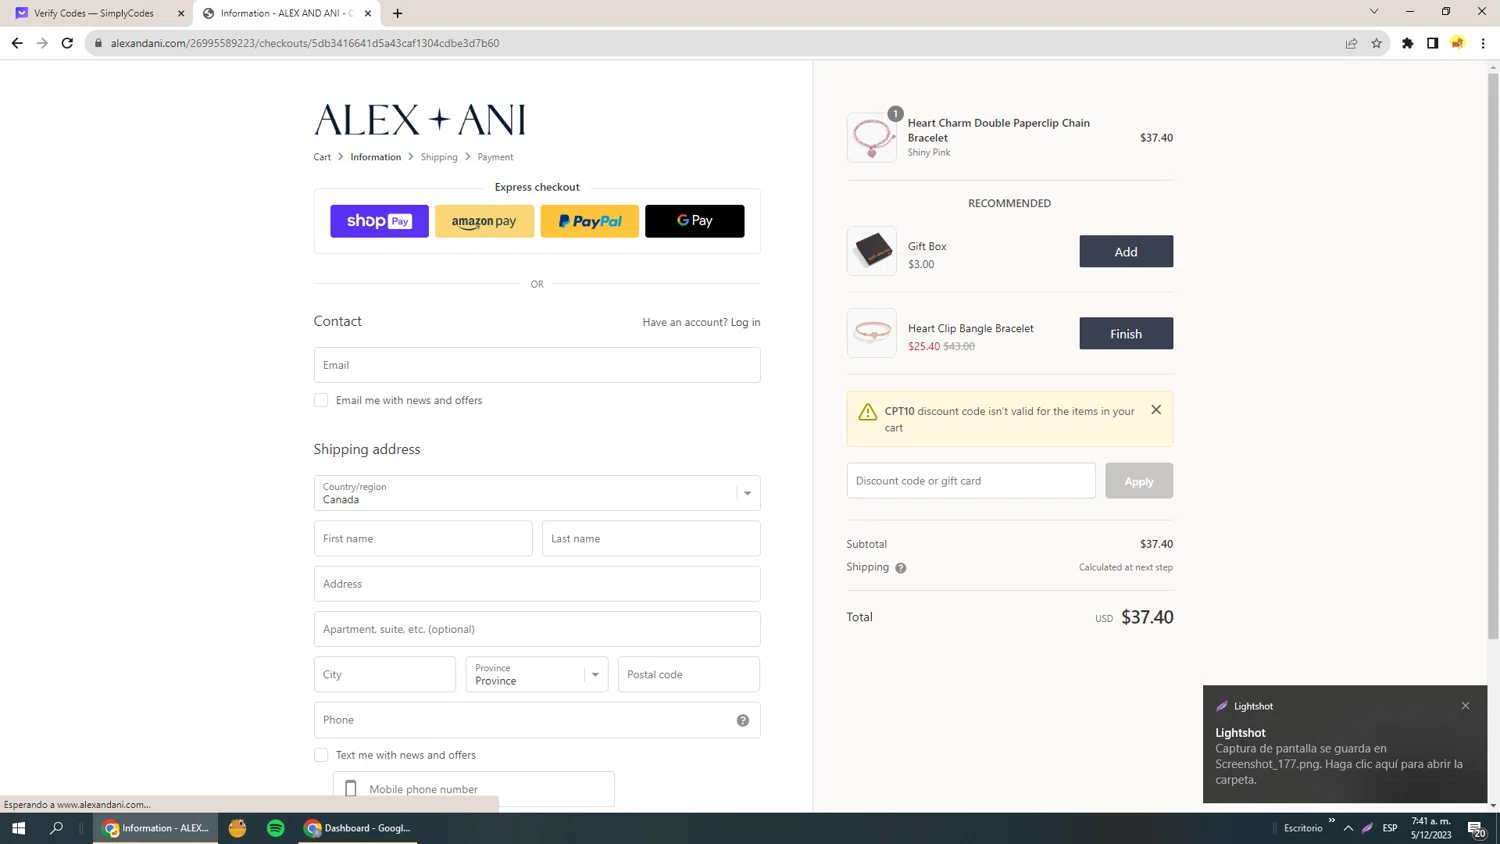The image size is (1500, 844).
Task: Dismiss the CPT10 invalid discount warning
Action: 1156,409
